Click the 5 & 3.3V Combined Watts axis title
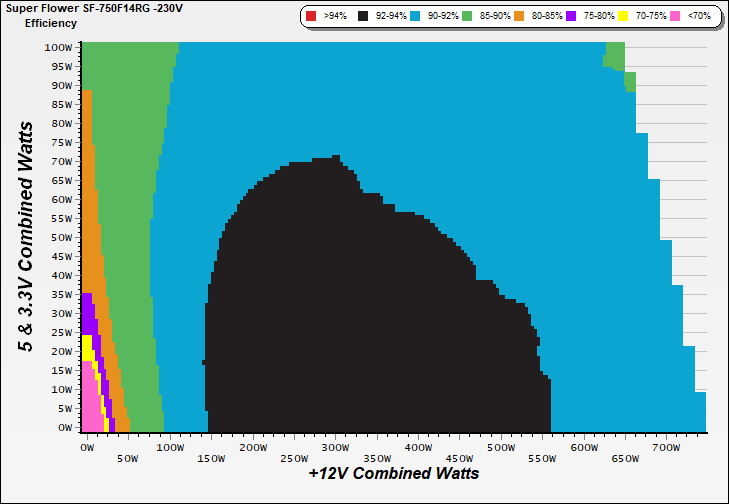 point(27,236)
